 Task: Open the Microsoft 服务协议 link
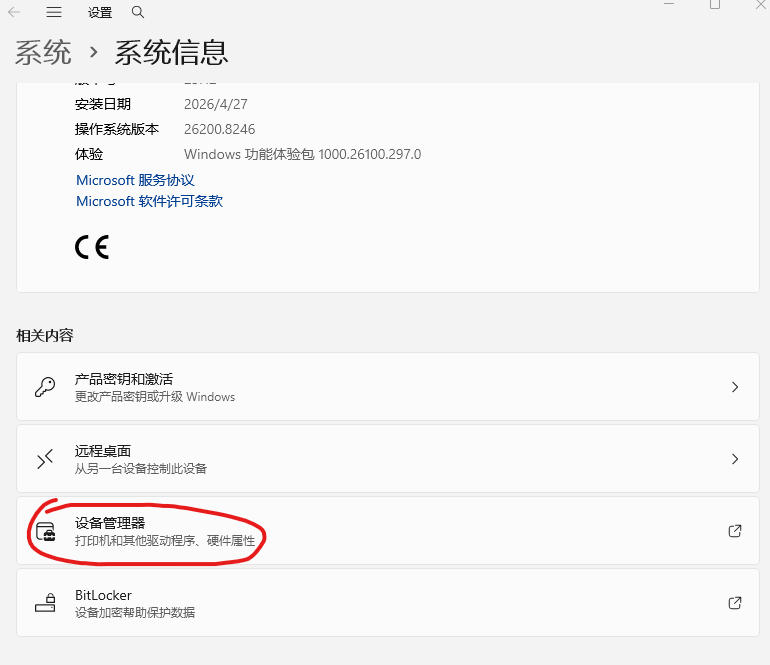[136, 180]
